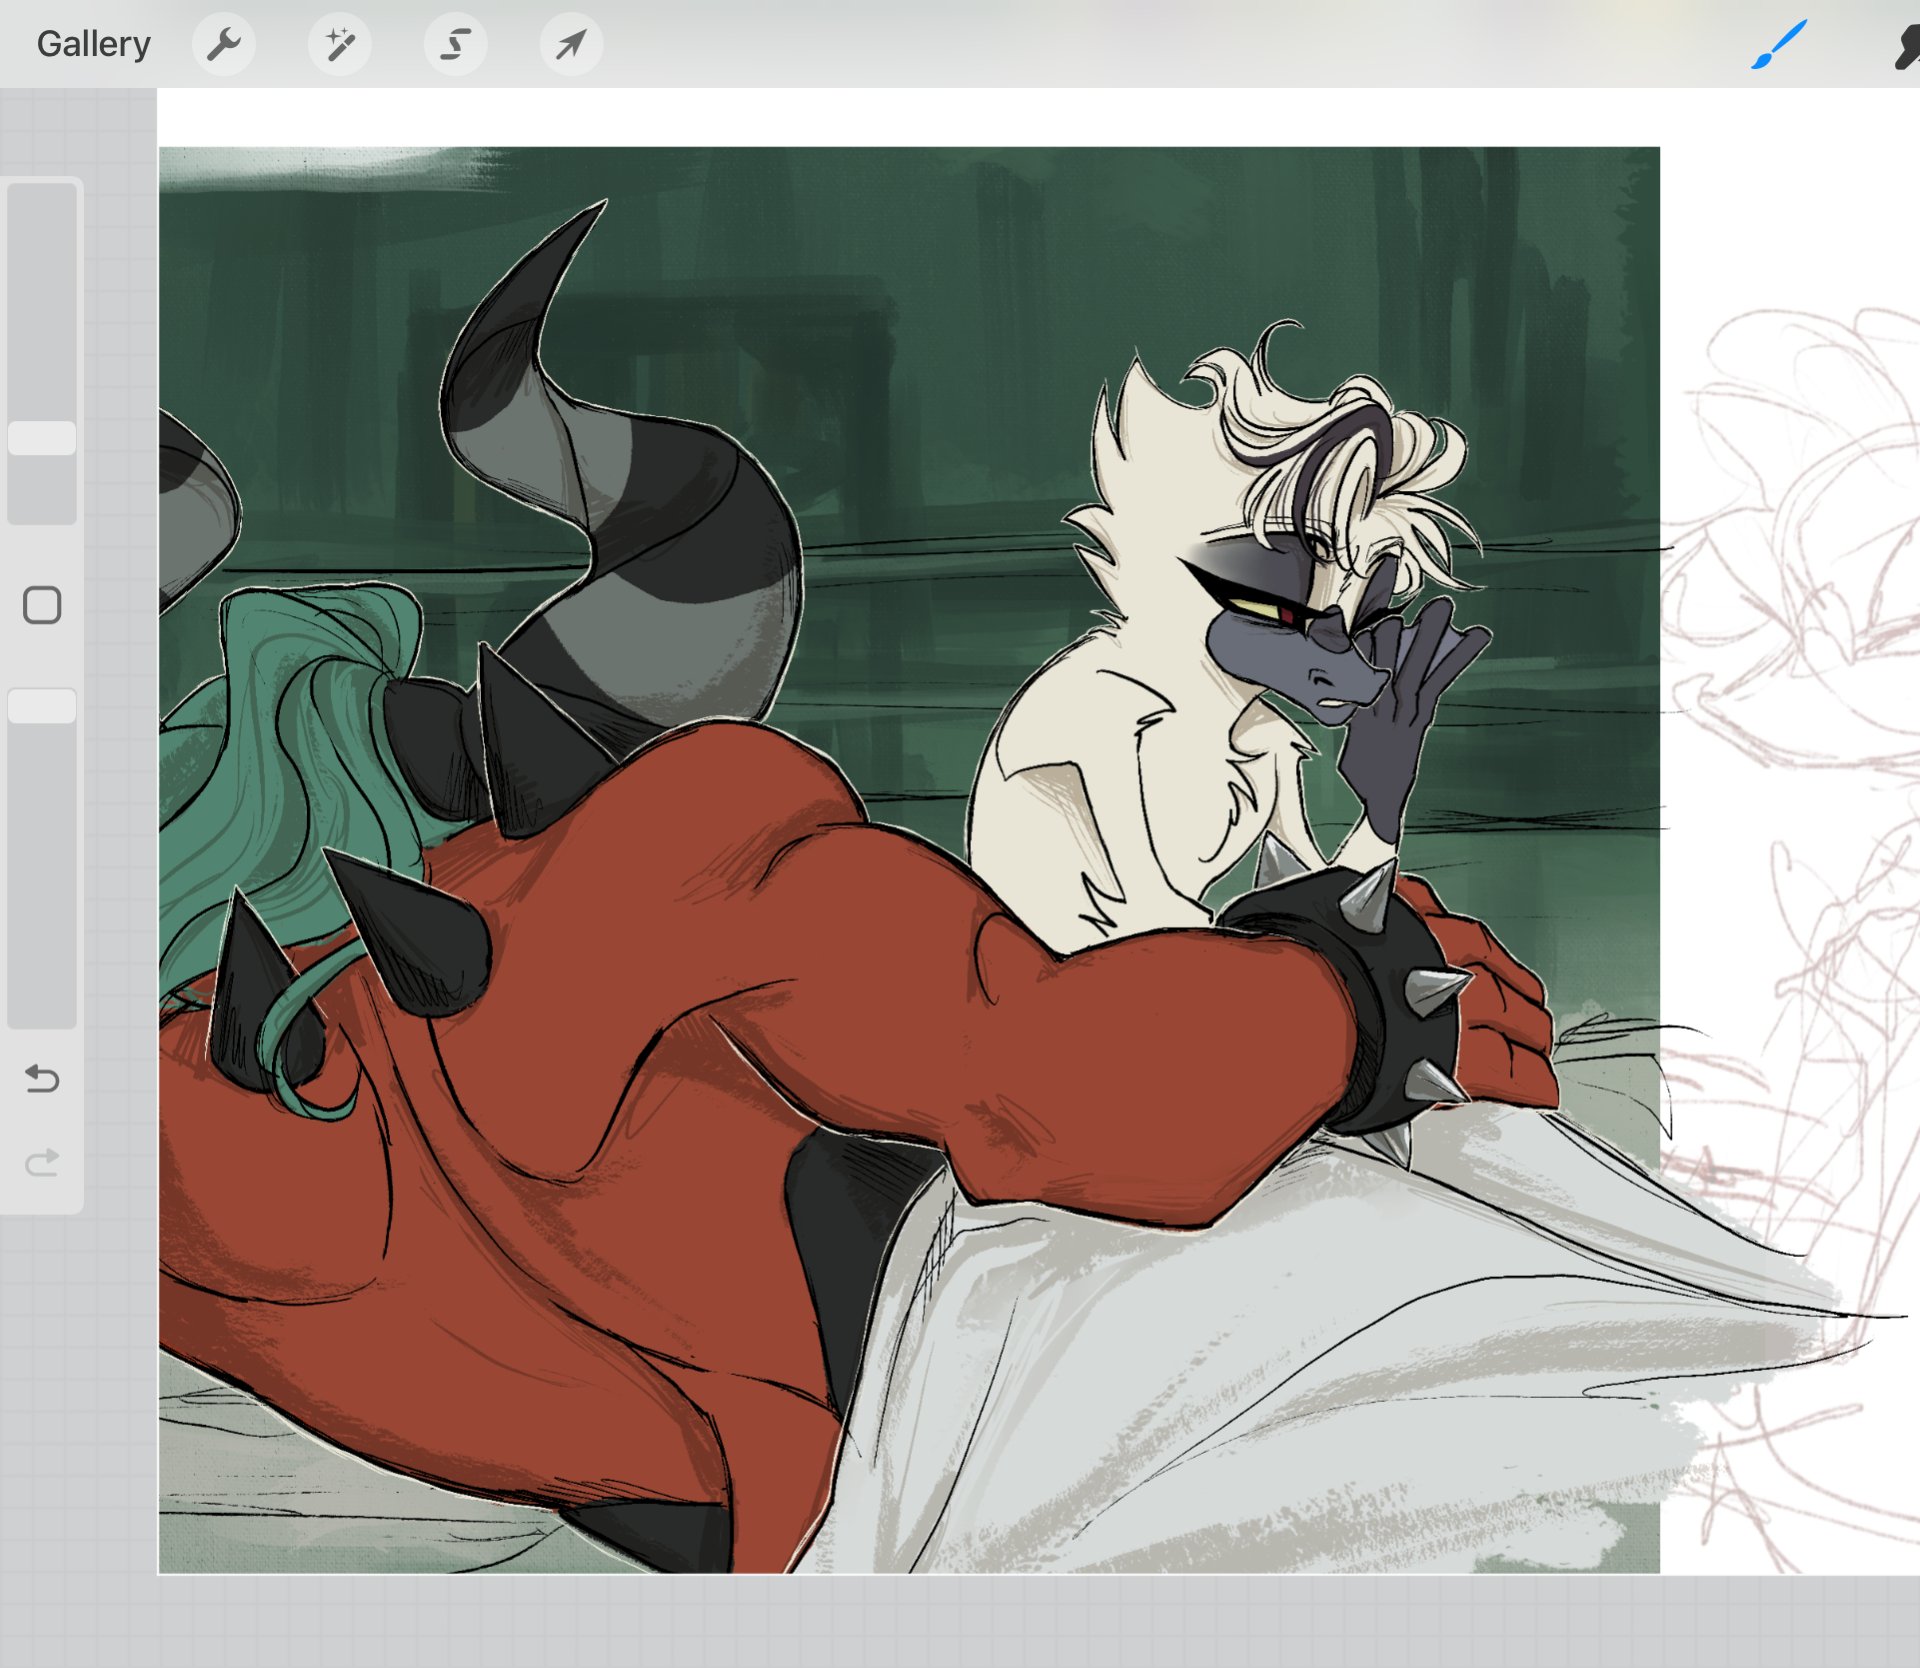
Task: Activate the Transform arrow tool
Action: tap(571, 44)
